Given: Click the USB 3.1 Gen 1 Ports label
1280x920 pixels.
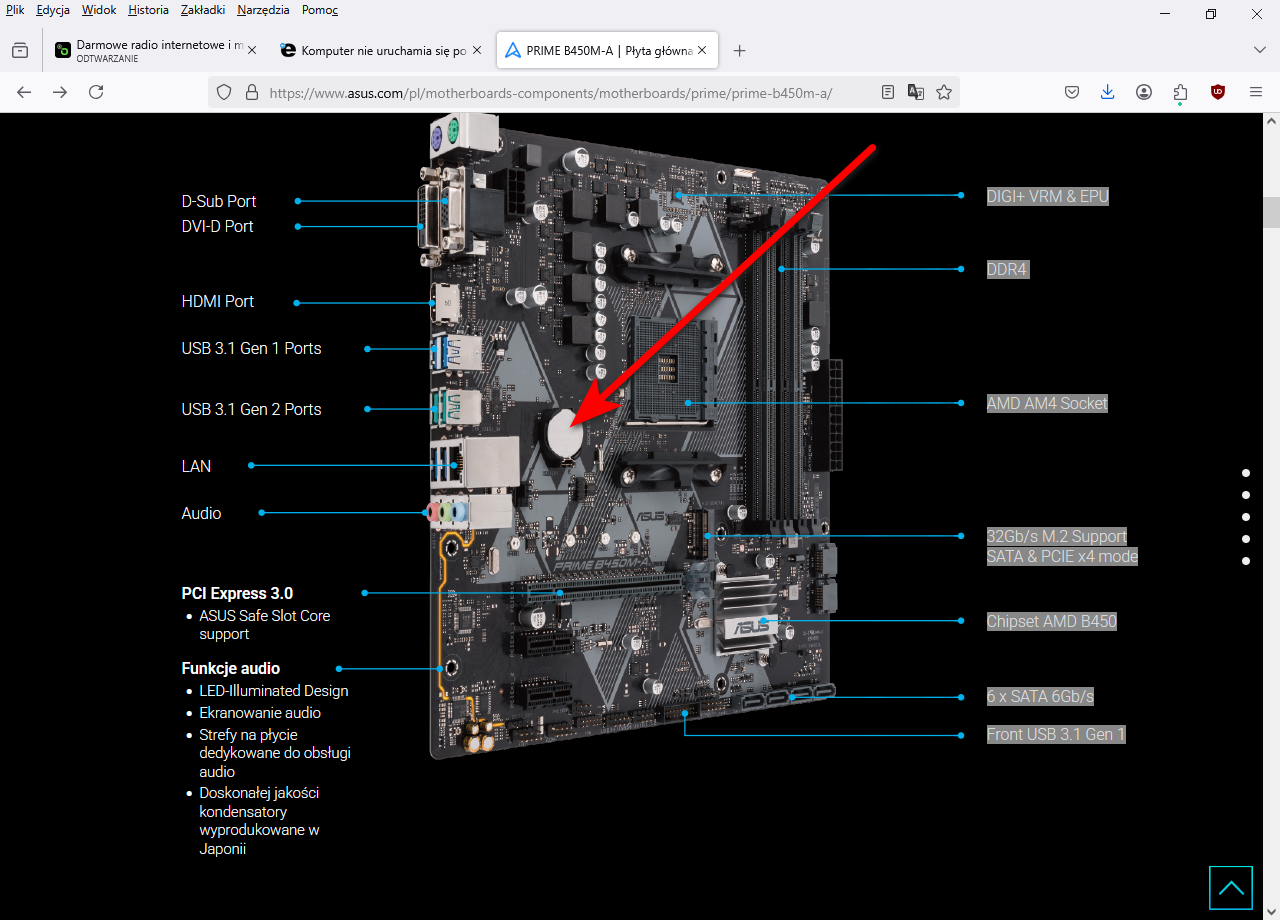Looking at the screenshot, I should [x=251, y=348].
